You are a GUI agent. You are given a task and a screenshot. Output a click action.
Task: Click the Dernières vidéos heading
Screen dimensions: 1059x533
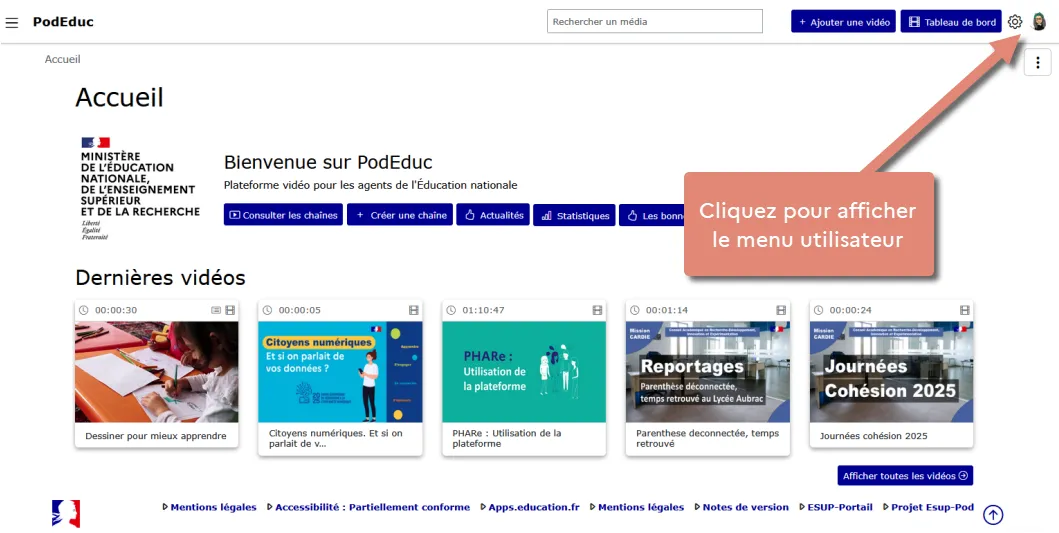click(x=160, y=277)
